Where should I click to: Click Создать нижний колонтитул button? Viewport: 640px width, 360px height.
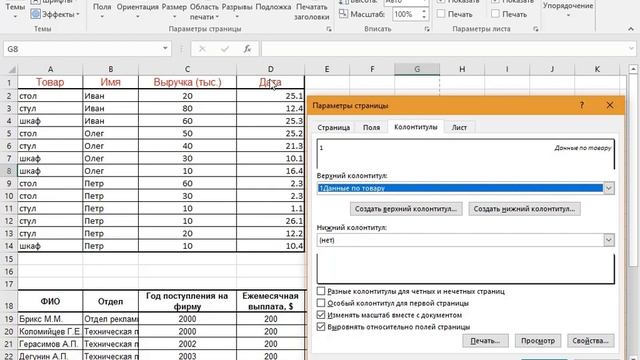tap(524, 209)
